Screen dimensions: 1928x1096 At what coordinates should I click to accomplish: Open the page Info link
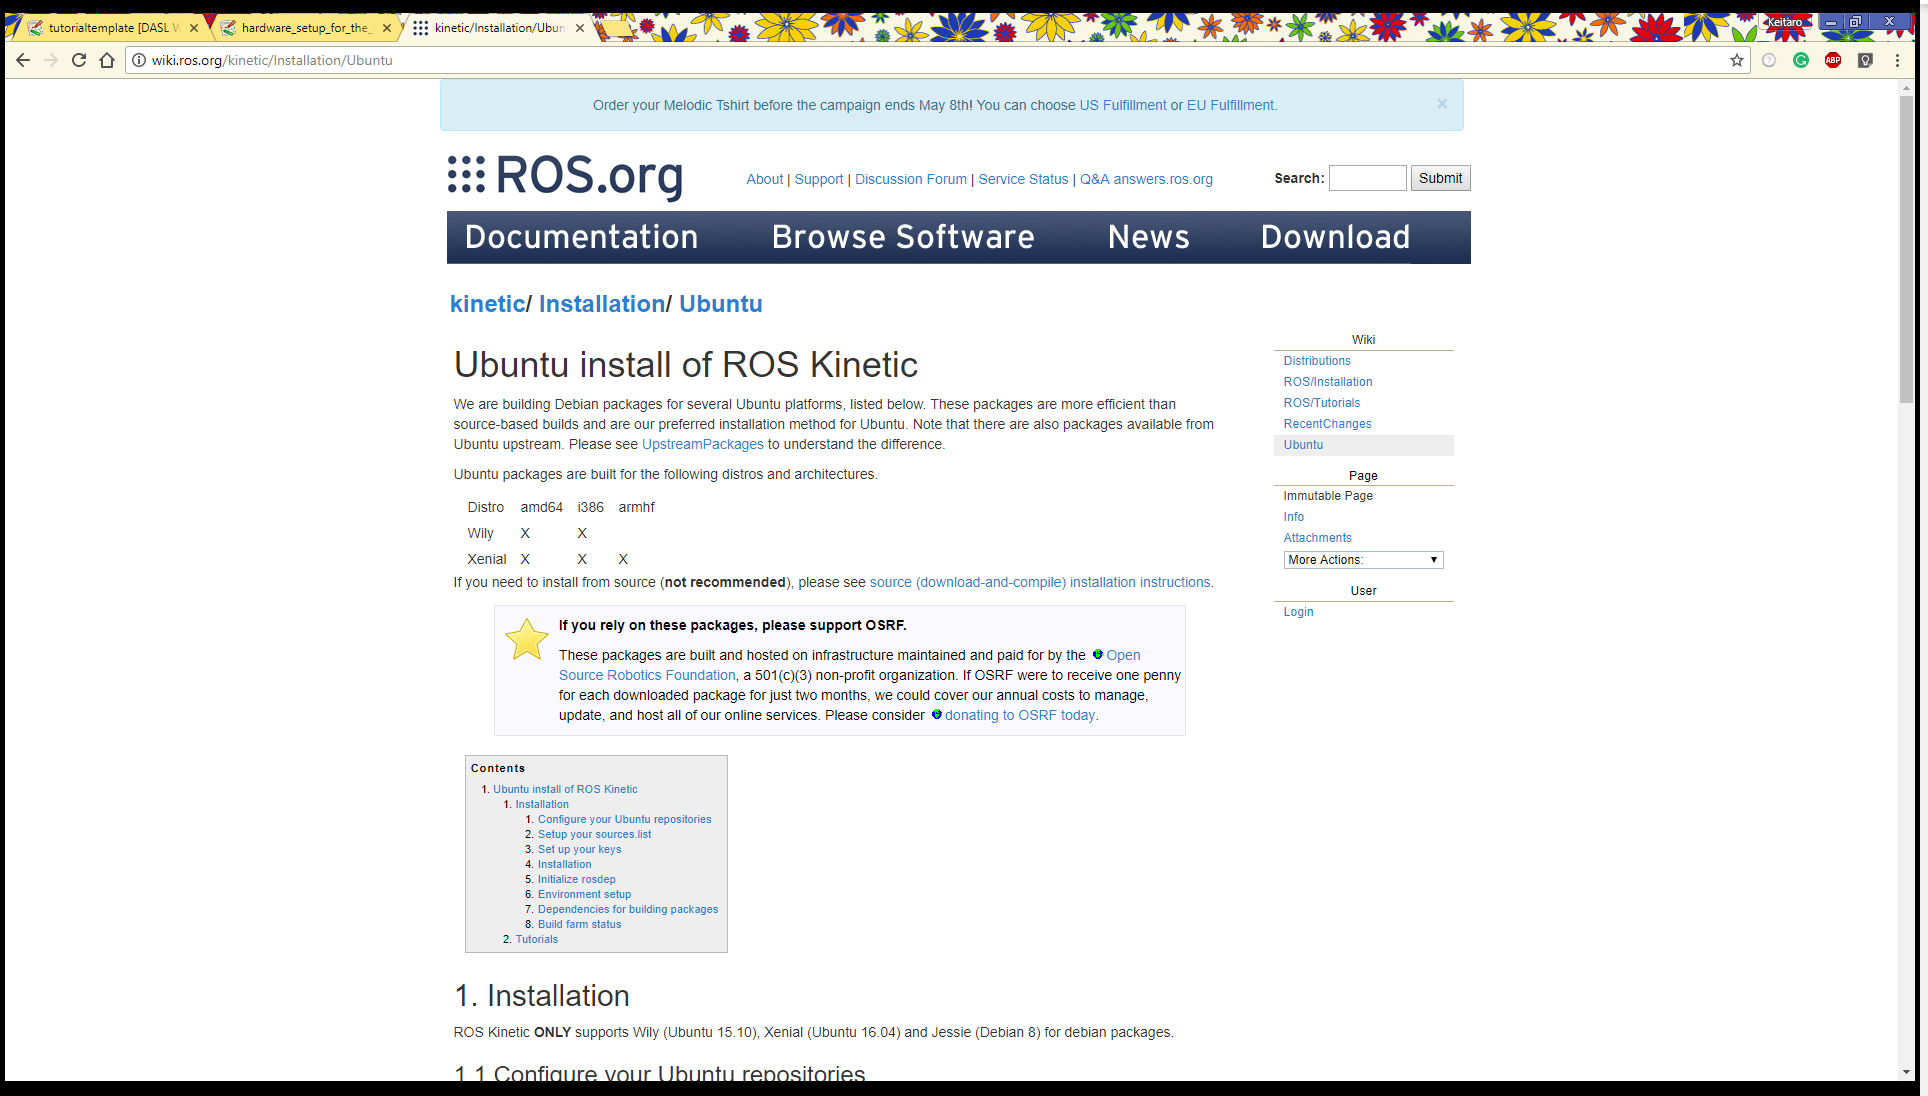click(x=1294, y=517)
